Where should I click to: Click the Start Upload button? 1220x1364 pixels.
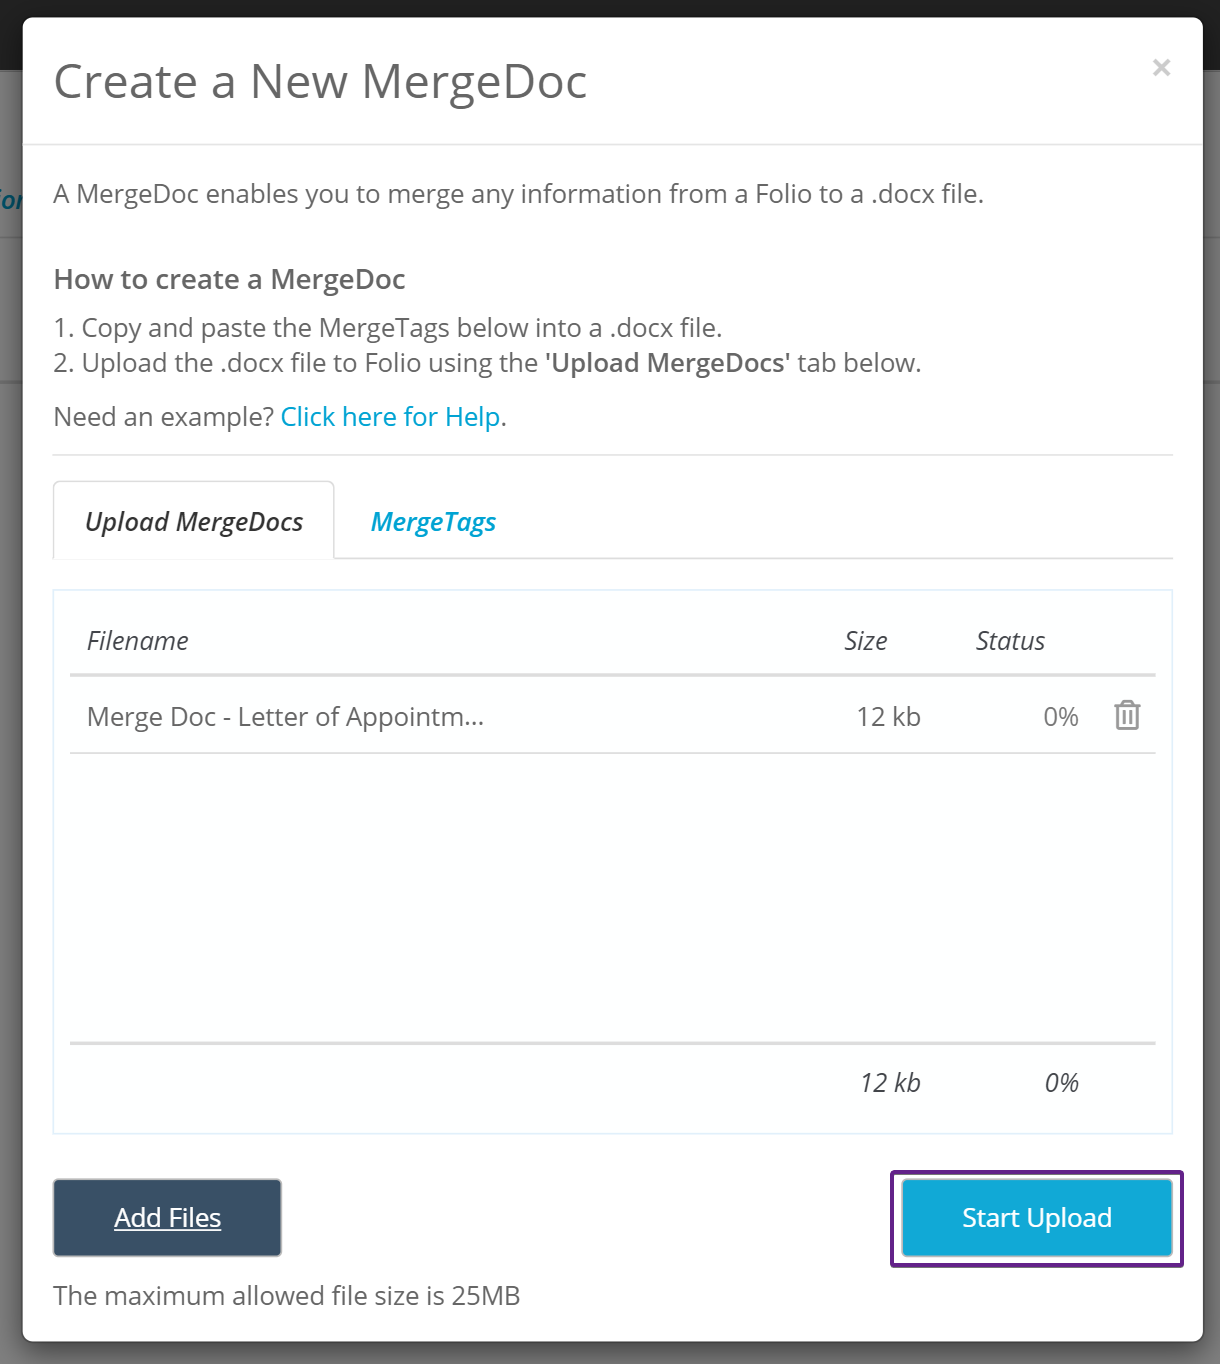pyautogui.click(x=1036, y=1217)
